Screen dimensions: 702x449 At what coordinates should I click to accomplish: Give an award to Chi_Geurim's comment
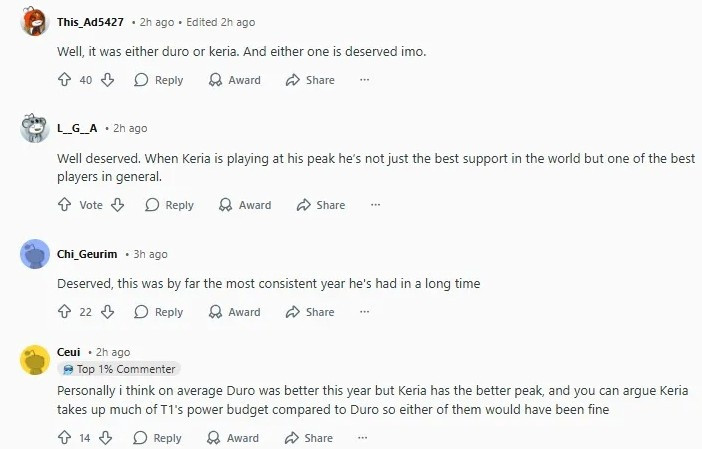pos(234,312)
